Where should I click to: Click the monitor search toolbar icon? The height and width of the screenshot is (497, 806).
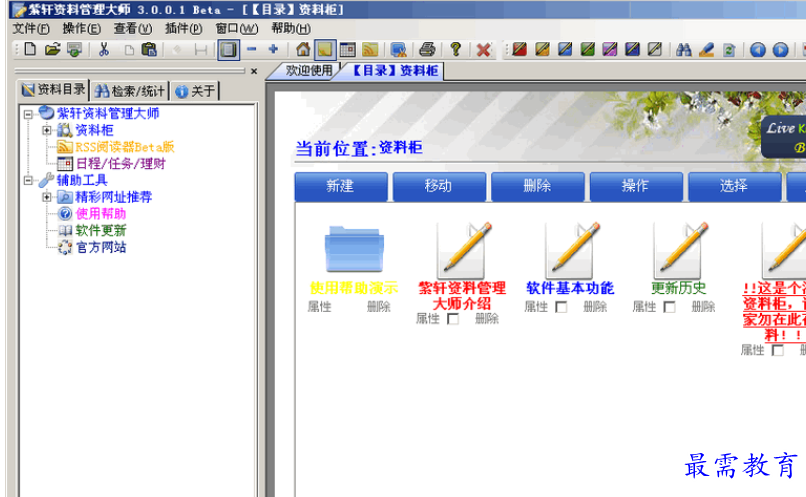398,50
